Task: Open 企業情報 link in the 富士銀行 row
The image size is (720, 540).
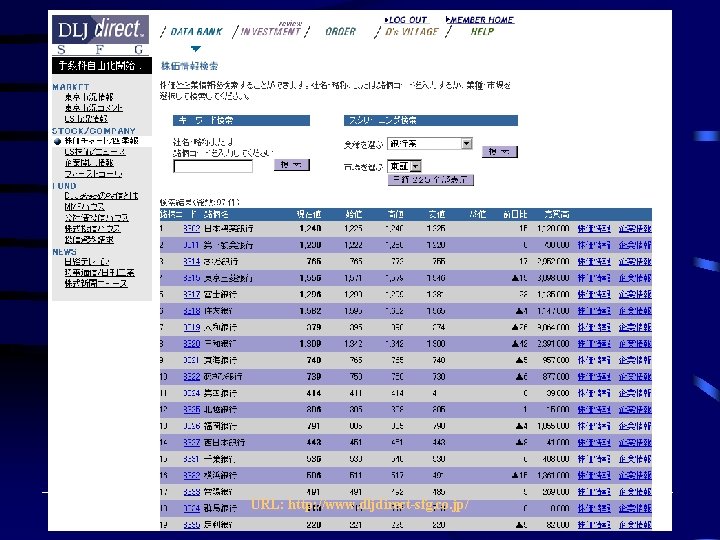Action: click(x=635, y=294)
